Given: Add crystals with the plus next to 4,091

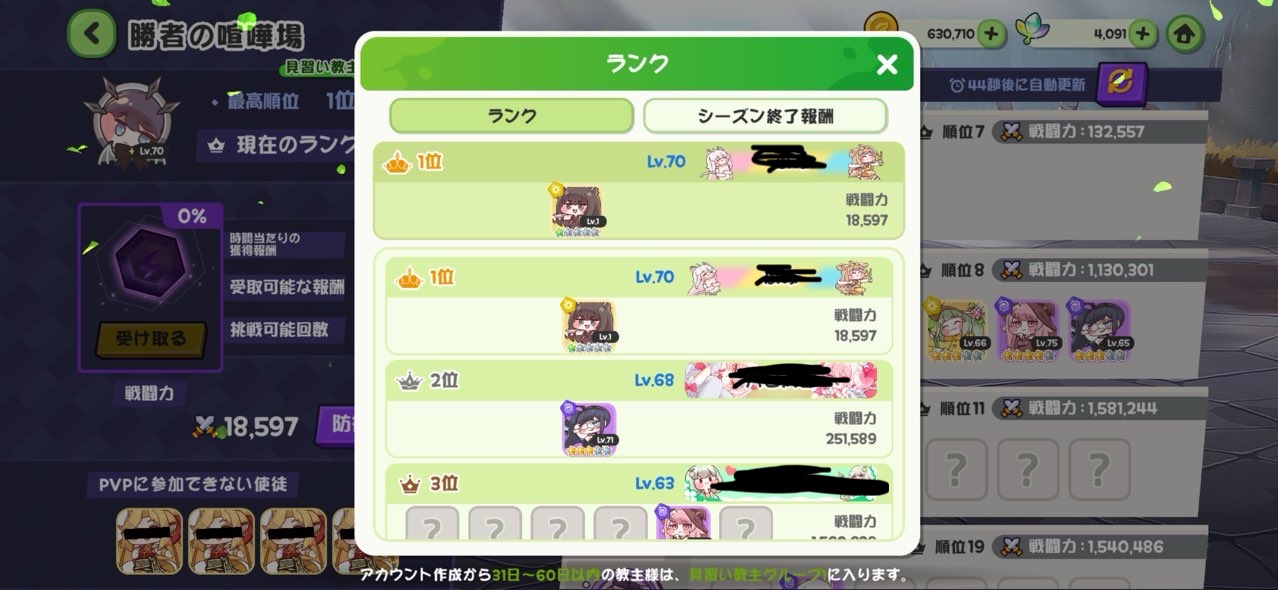Looking at the screenshot, I should [x=1142, y=33].
